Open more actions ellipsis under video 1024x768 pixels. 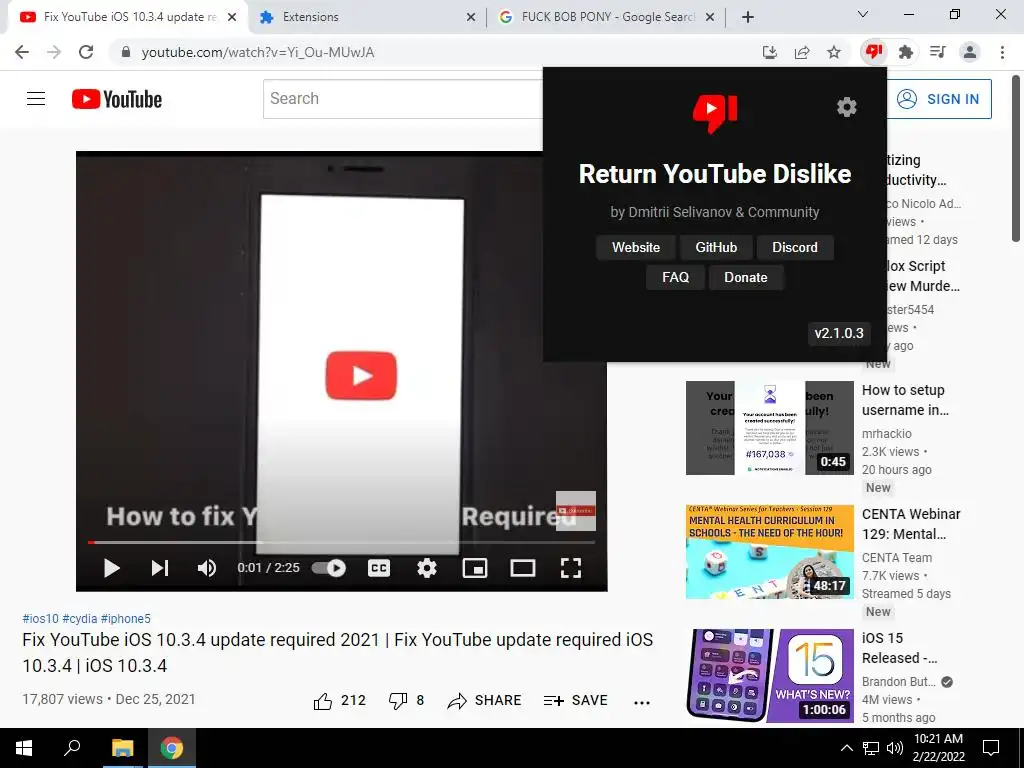pyautogui.click(x=642, y=702)
